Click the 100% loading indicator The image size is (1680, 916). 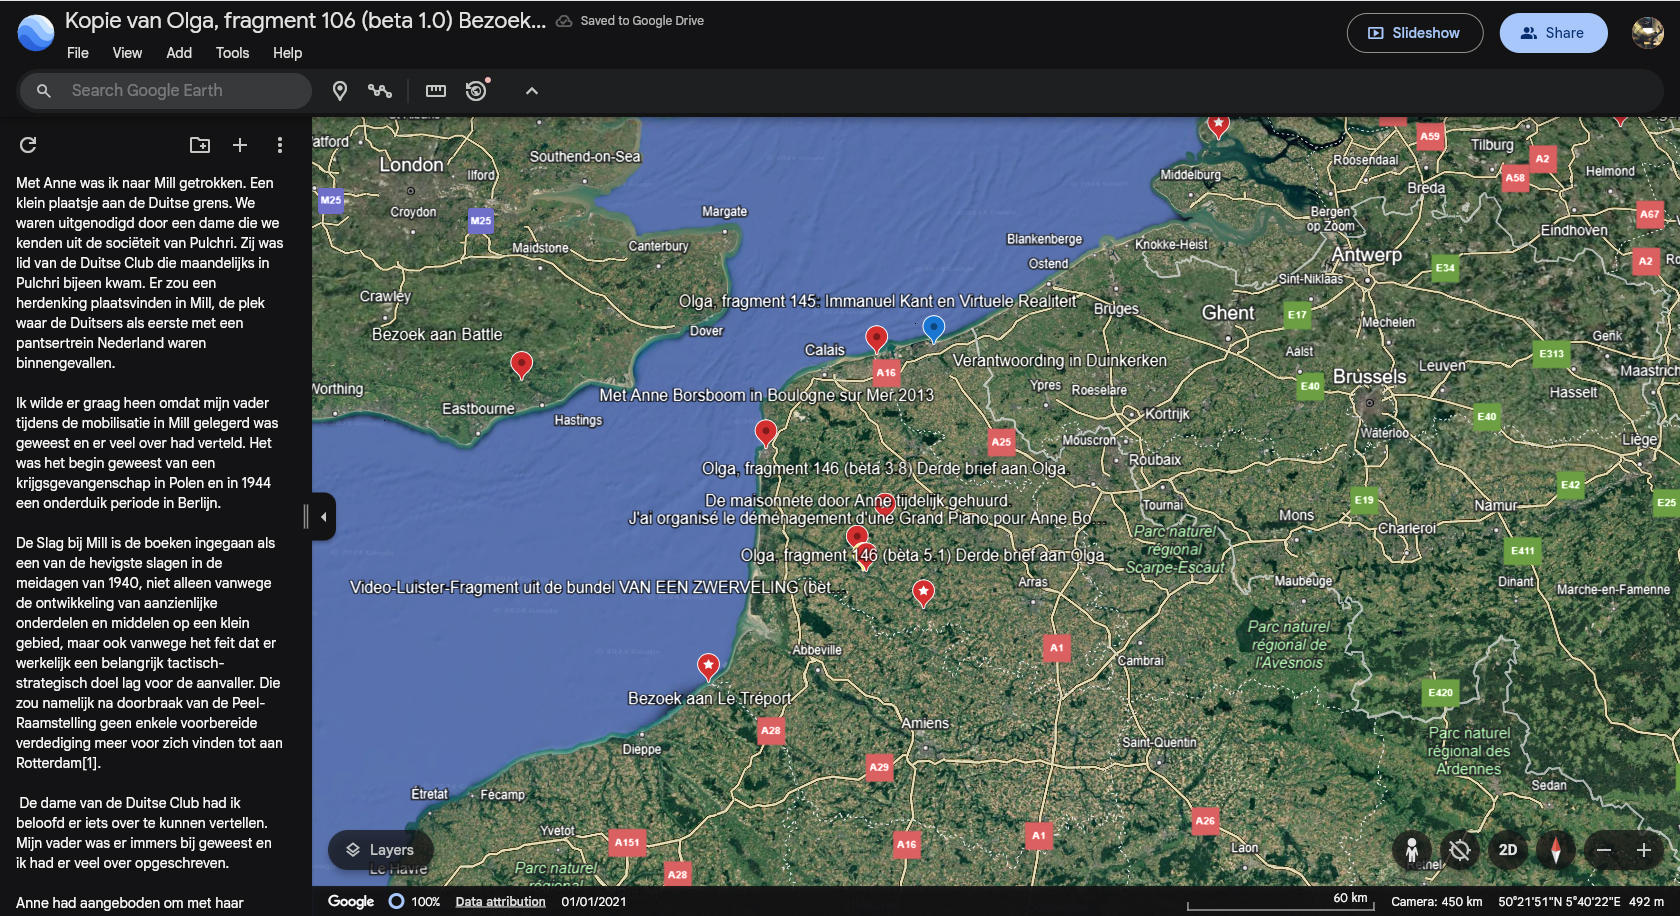[414, 902]
